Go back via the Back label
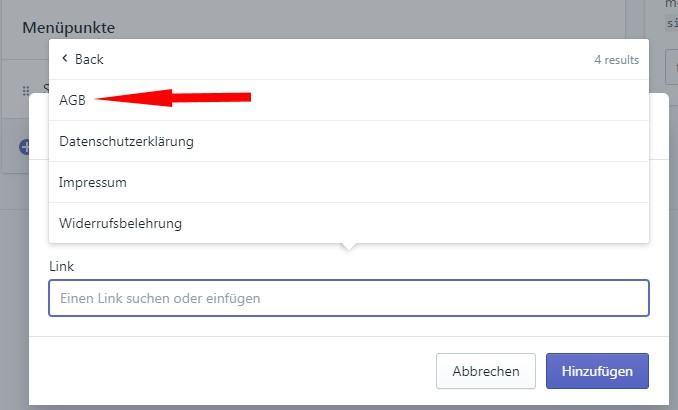The height and width of the screenshot is (410, 678). tap(89, 59)
